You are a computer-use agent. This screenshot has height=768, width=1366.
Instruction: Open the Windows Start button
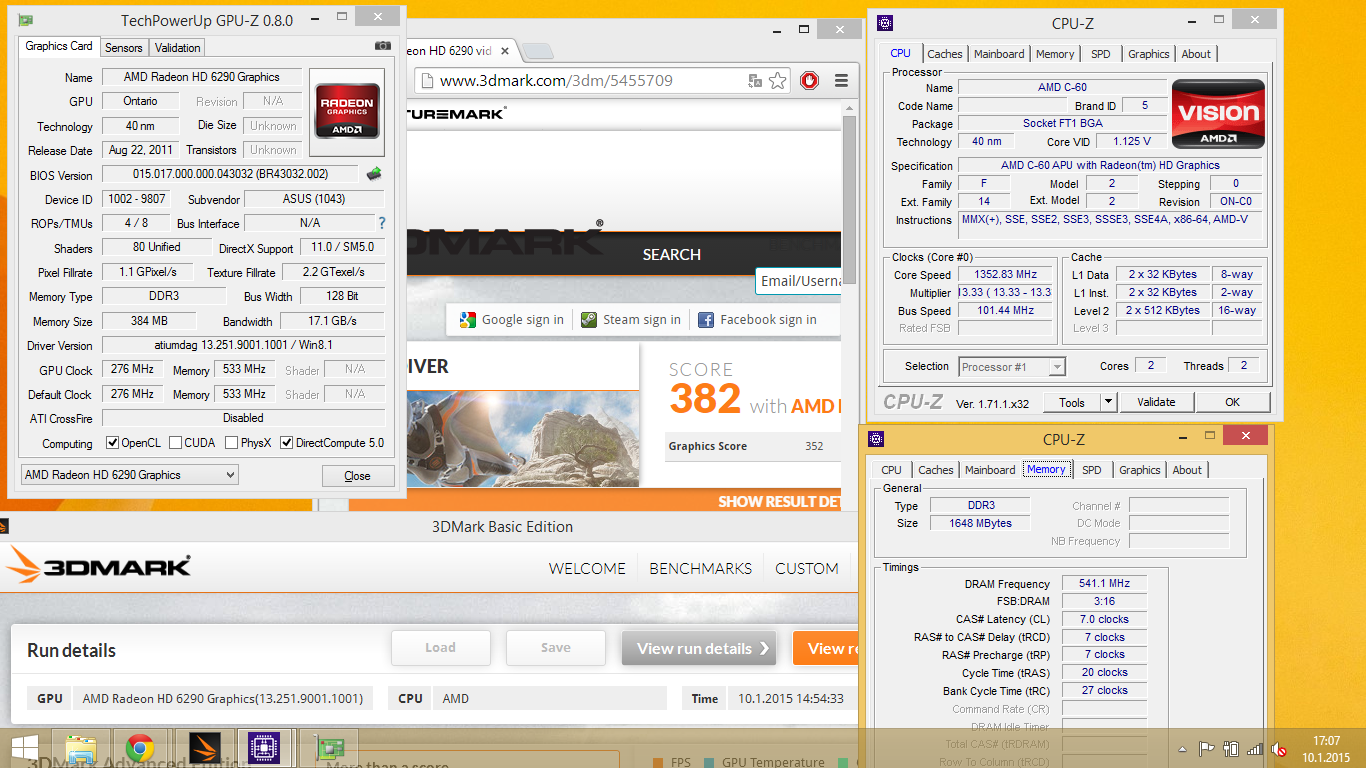(24, 749)
